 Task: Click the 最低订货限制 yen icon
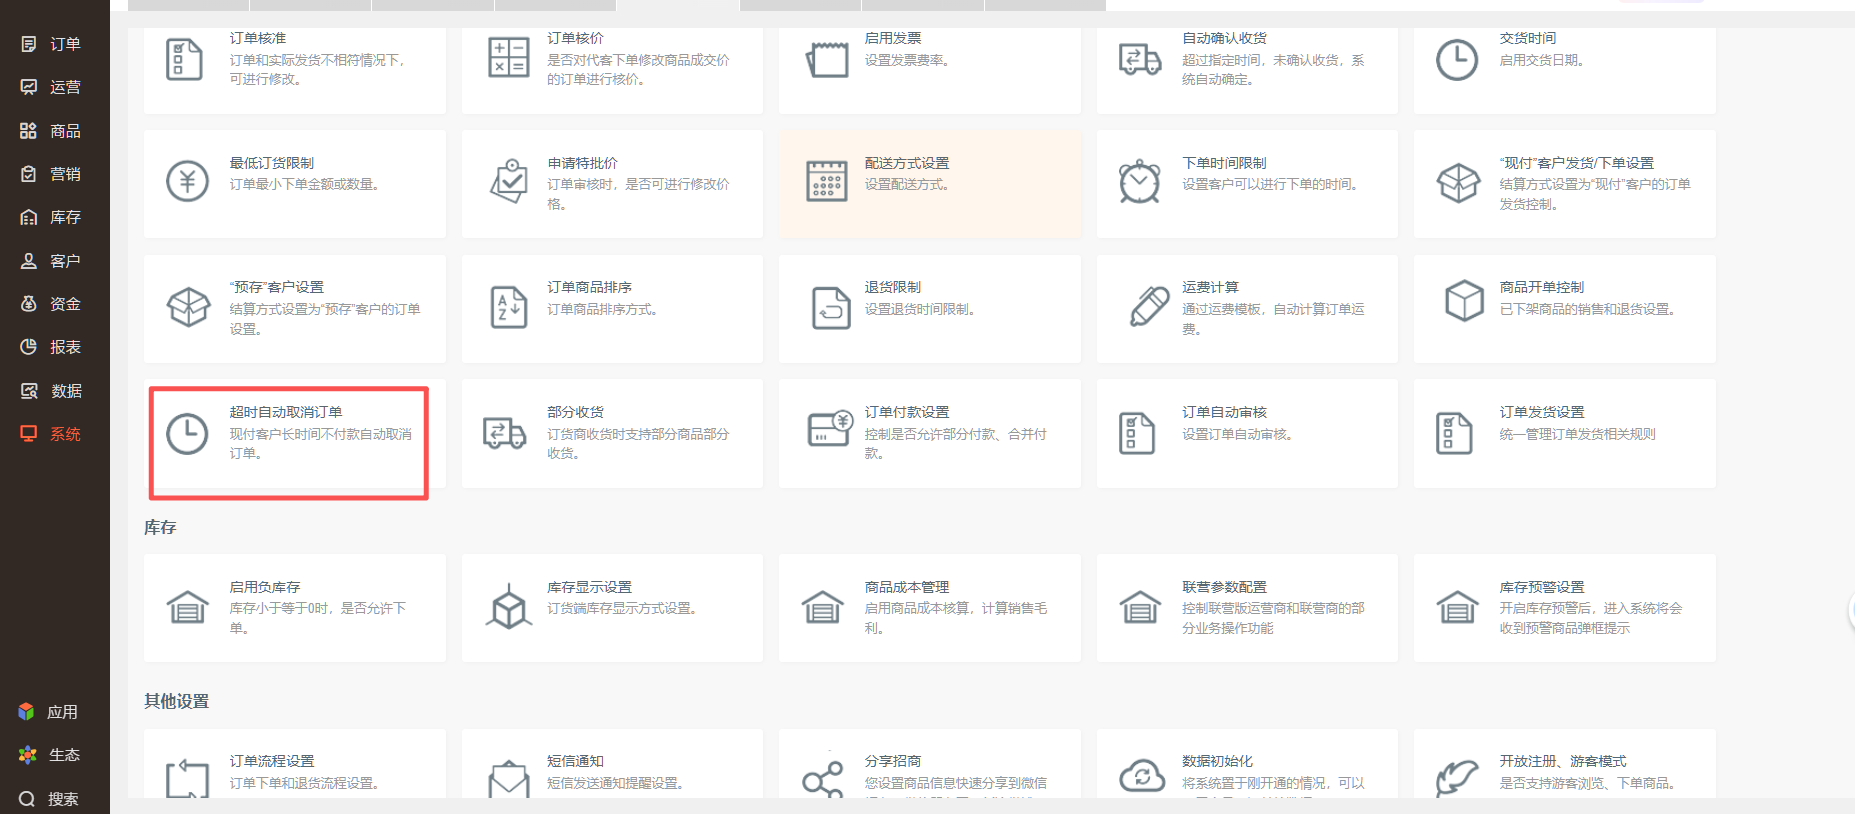pos(187,181)
